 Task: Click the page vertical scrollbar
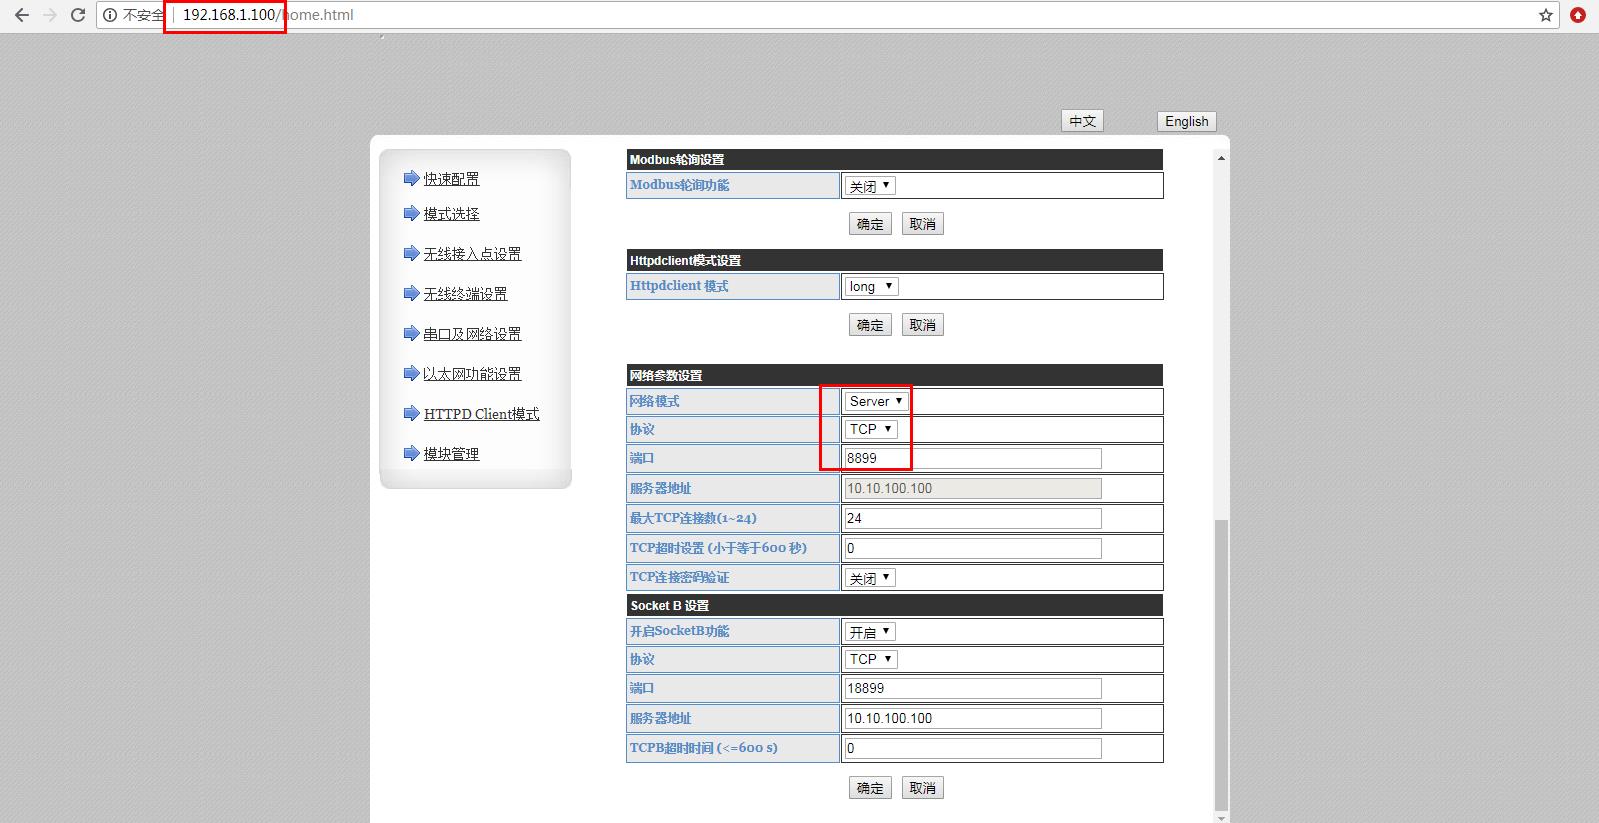coord(1221,660)
